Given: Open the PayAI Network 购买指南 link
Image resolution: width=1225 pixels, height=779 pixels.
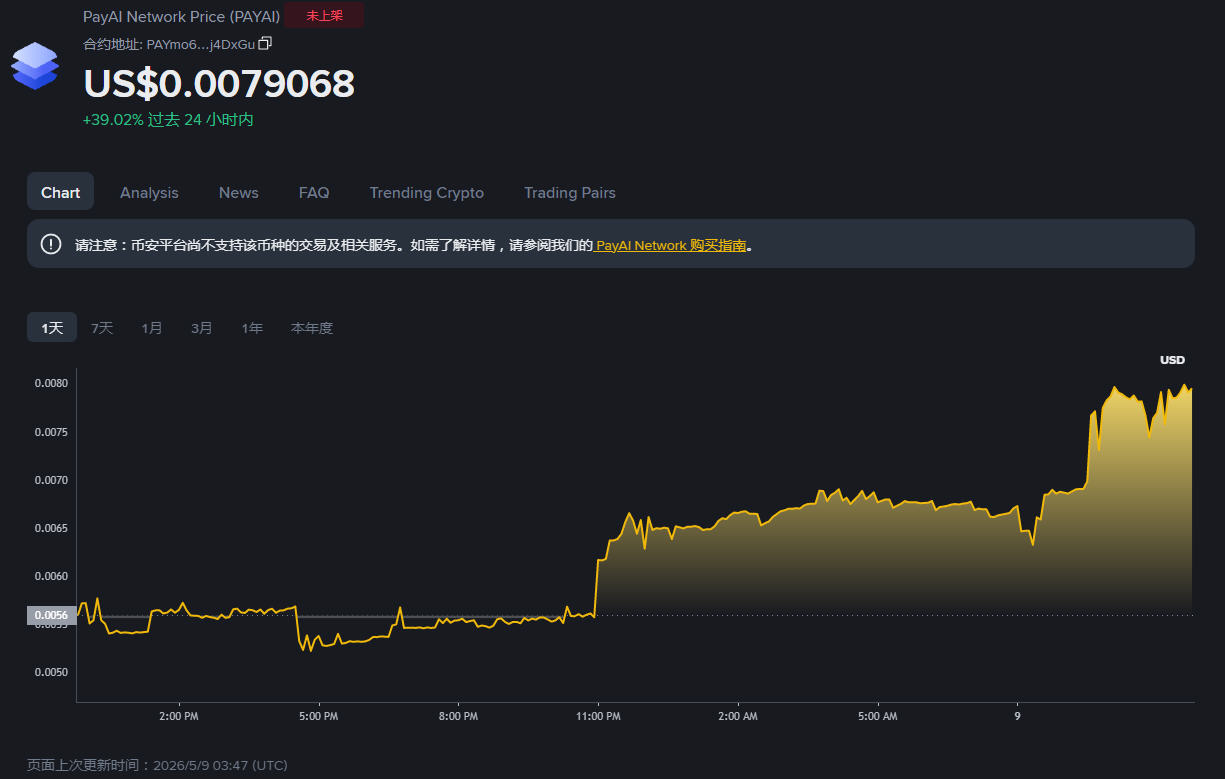Looking at the screenshot, I should (671, 245).
